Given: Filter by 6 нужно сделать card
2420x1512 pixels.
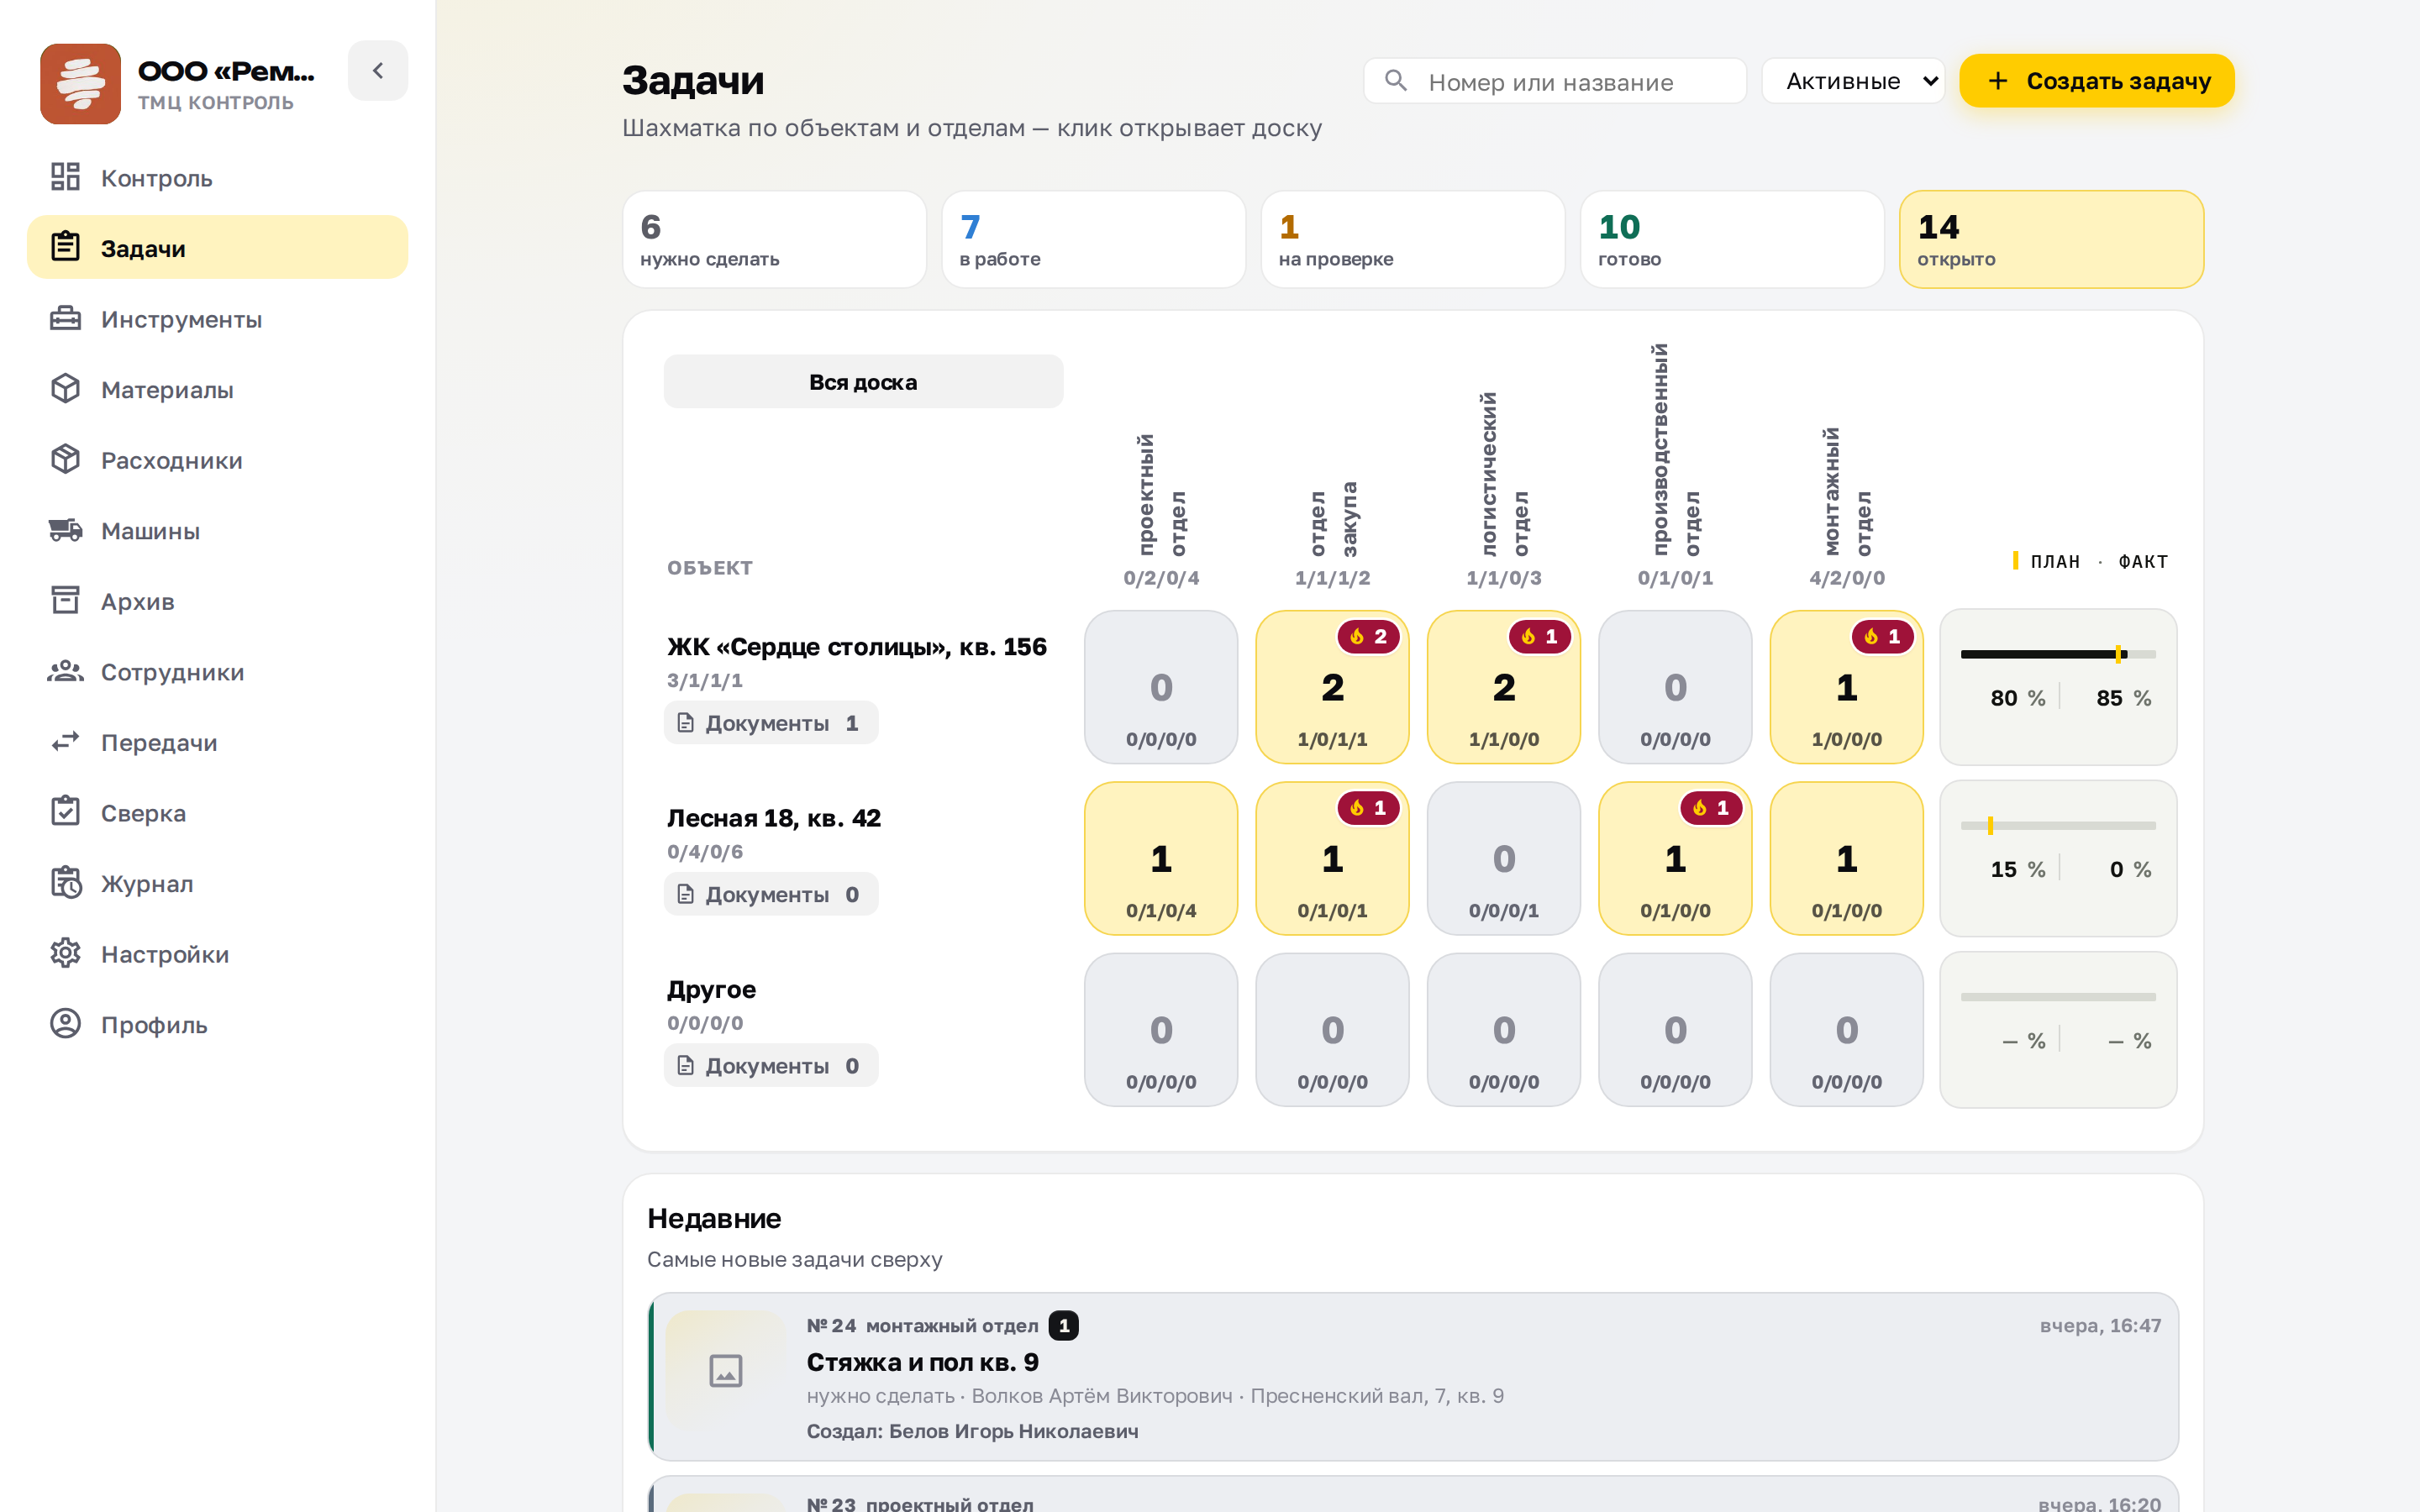Looking at the screenshot, I should click(x=775, y=240).
